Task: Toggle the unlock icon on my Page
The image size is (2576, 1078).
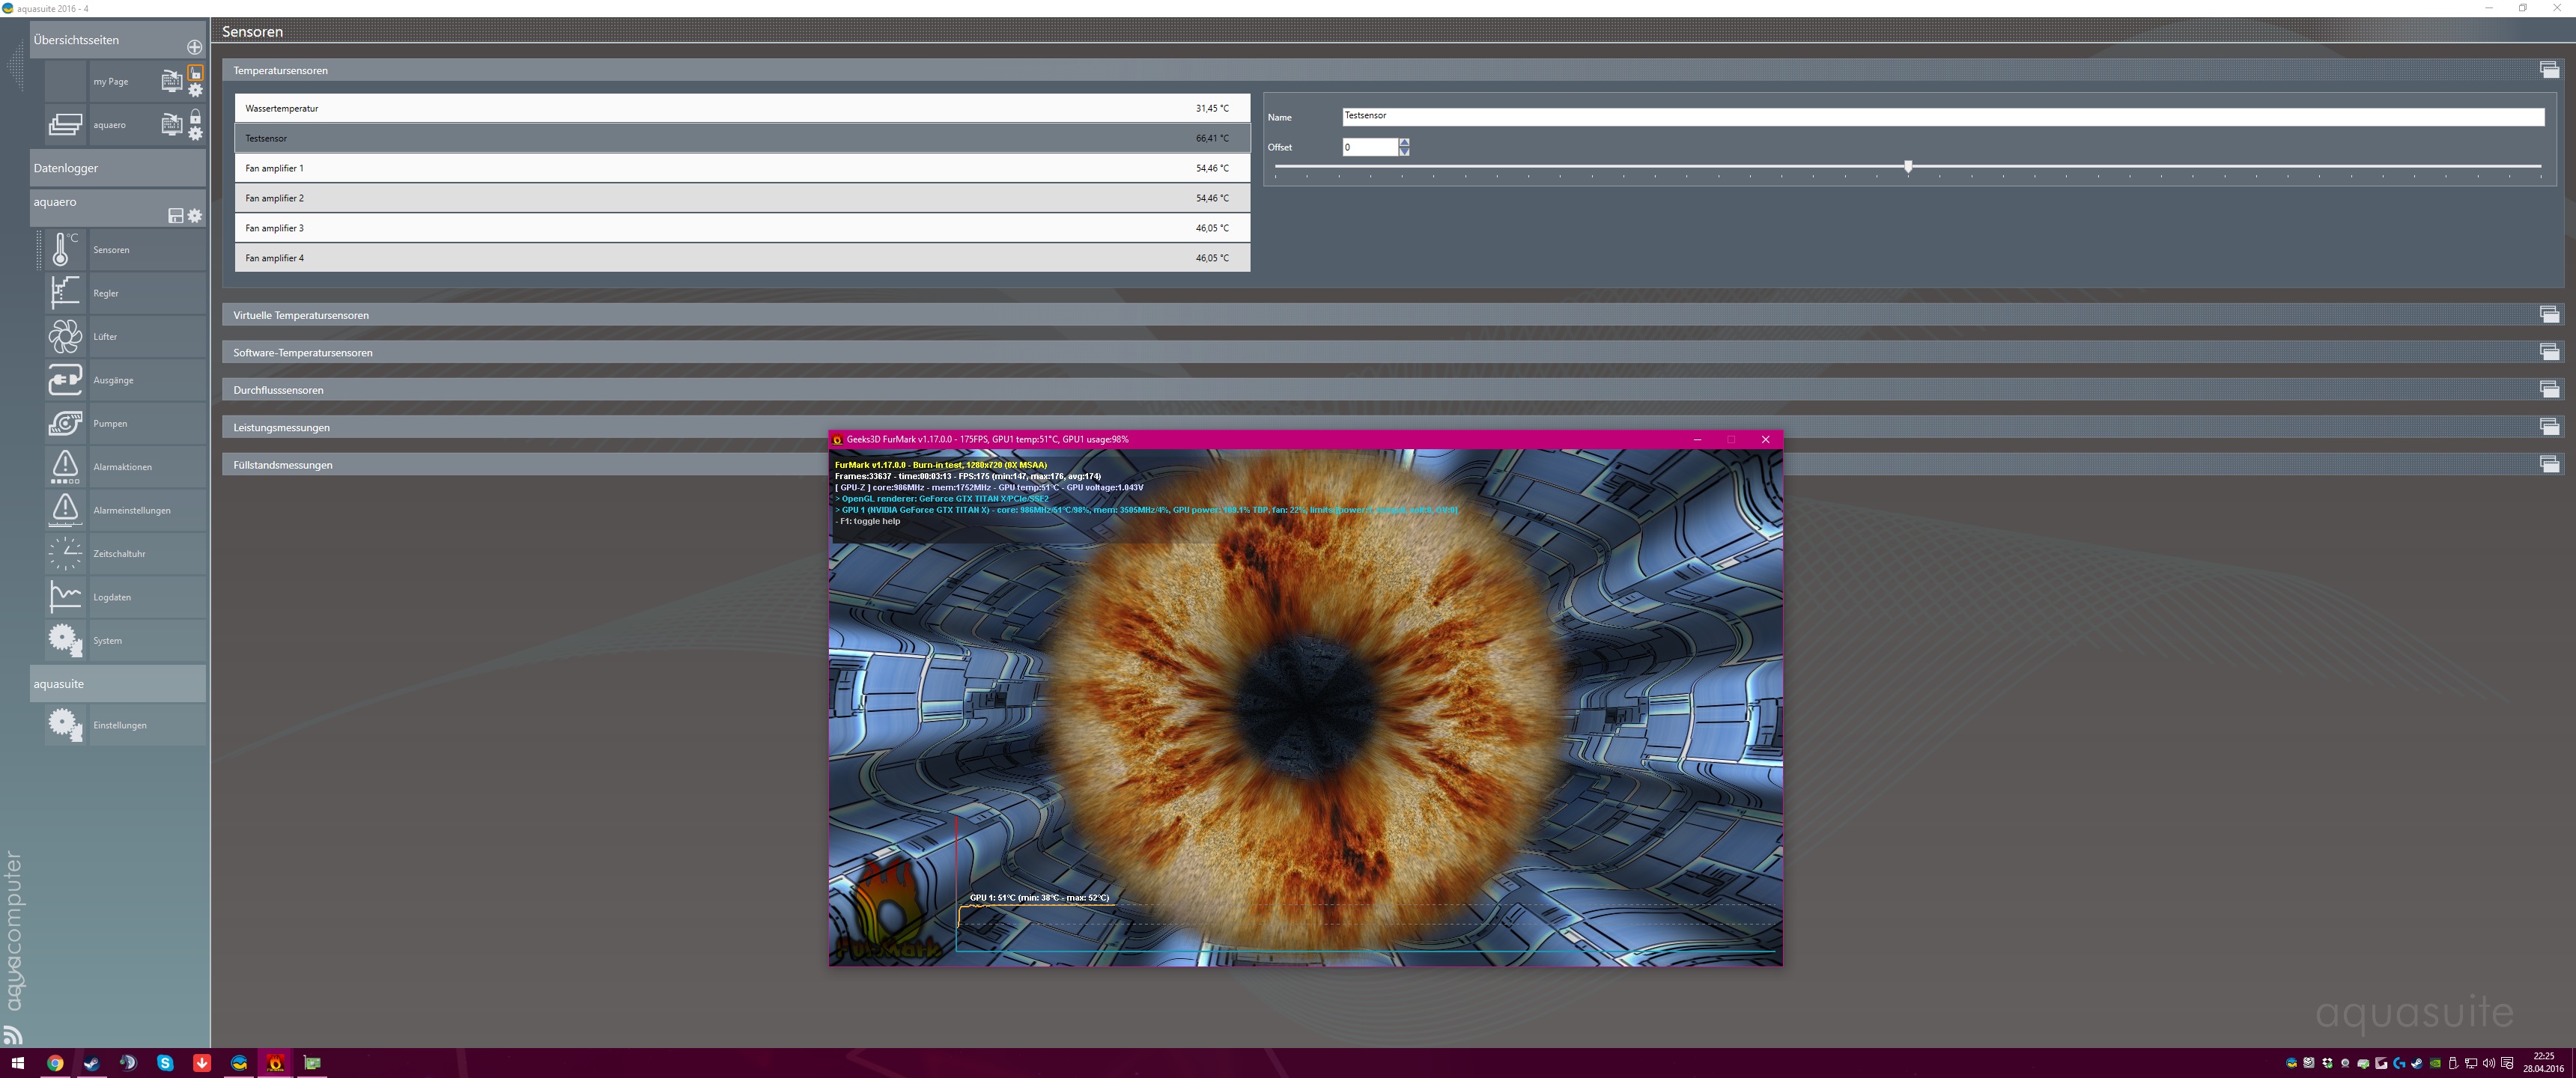Action: [196, 73]
